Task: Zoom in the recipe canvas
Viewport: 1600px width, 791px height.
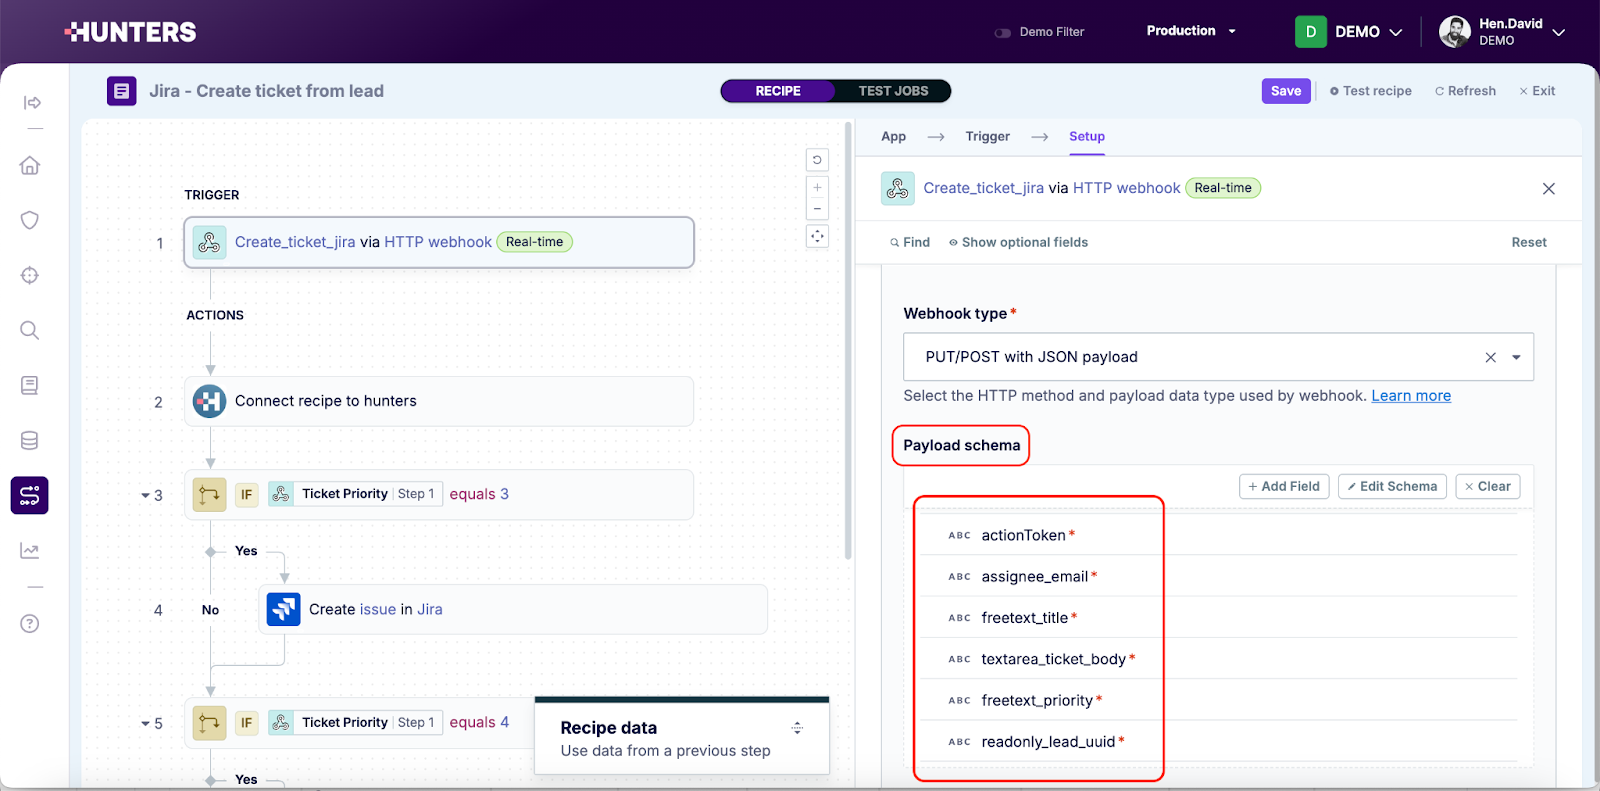Action: (817, 187)
